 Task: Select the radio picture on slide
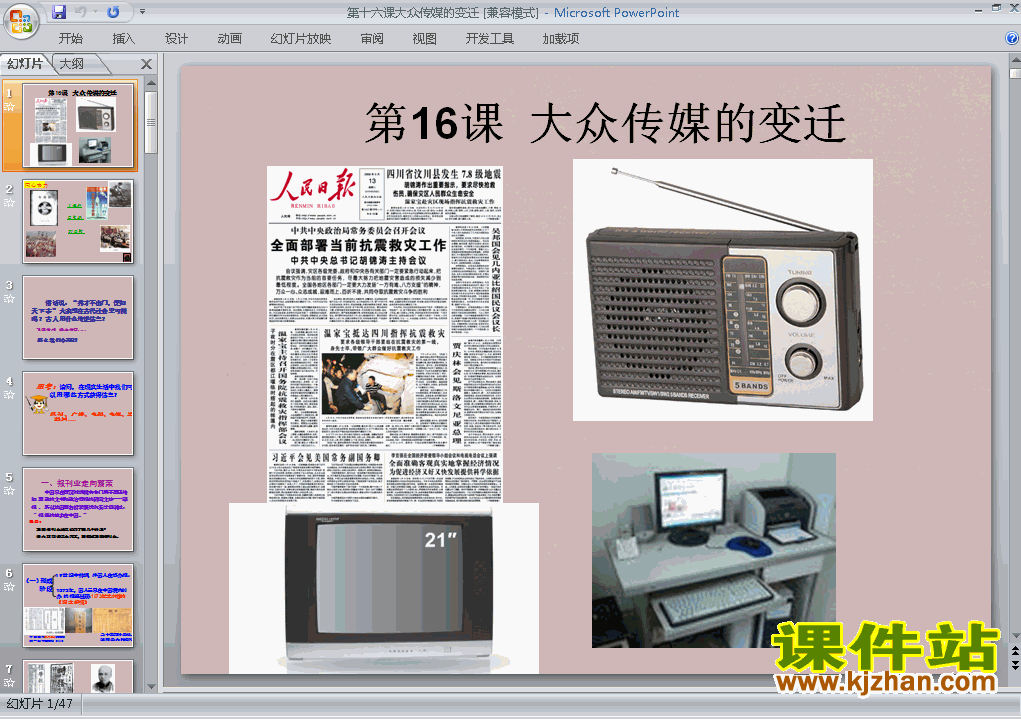[723, 290]
